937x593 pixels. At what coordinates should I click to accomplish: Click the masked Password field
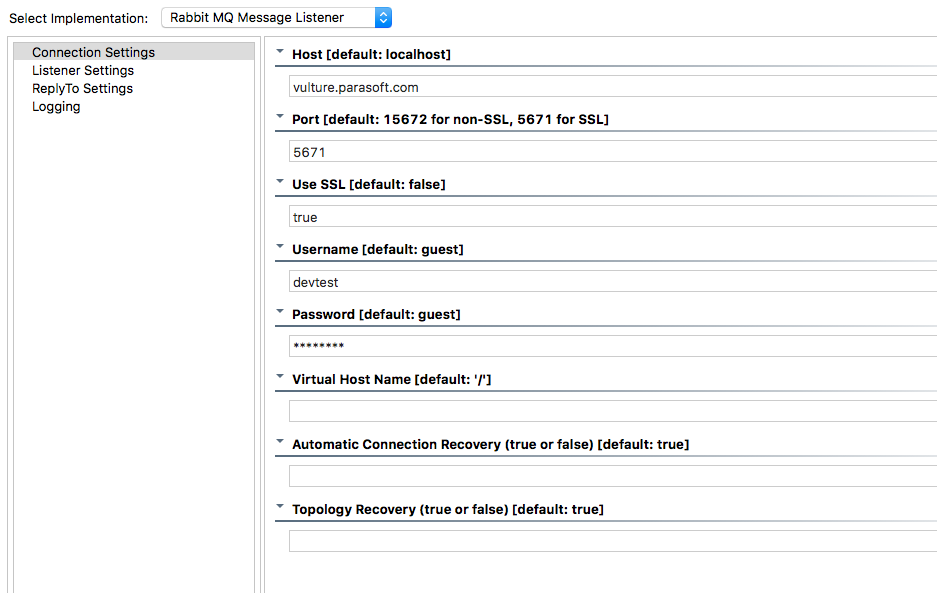(613, 346)
